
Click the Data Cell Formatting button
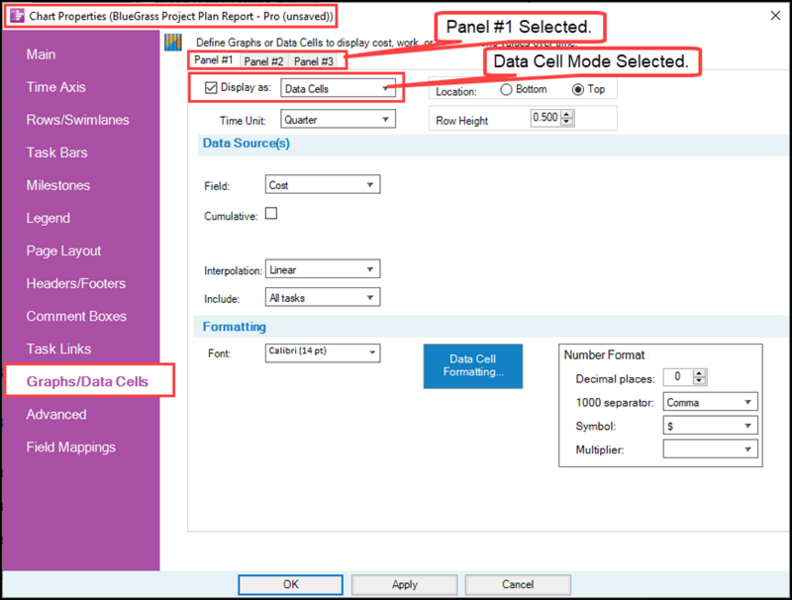[x=473, y=366]
